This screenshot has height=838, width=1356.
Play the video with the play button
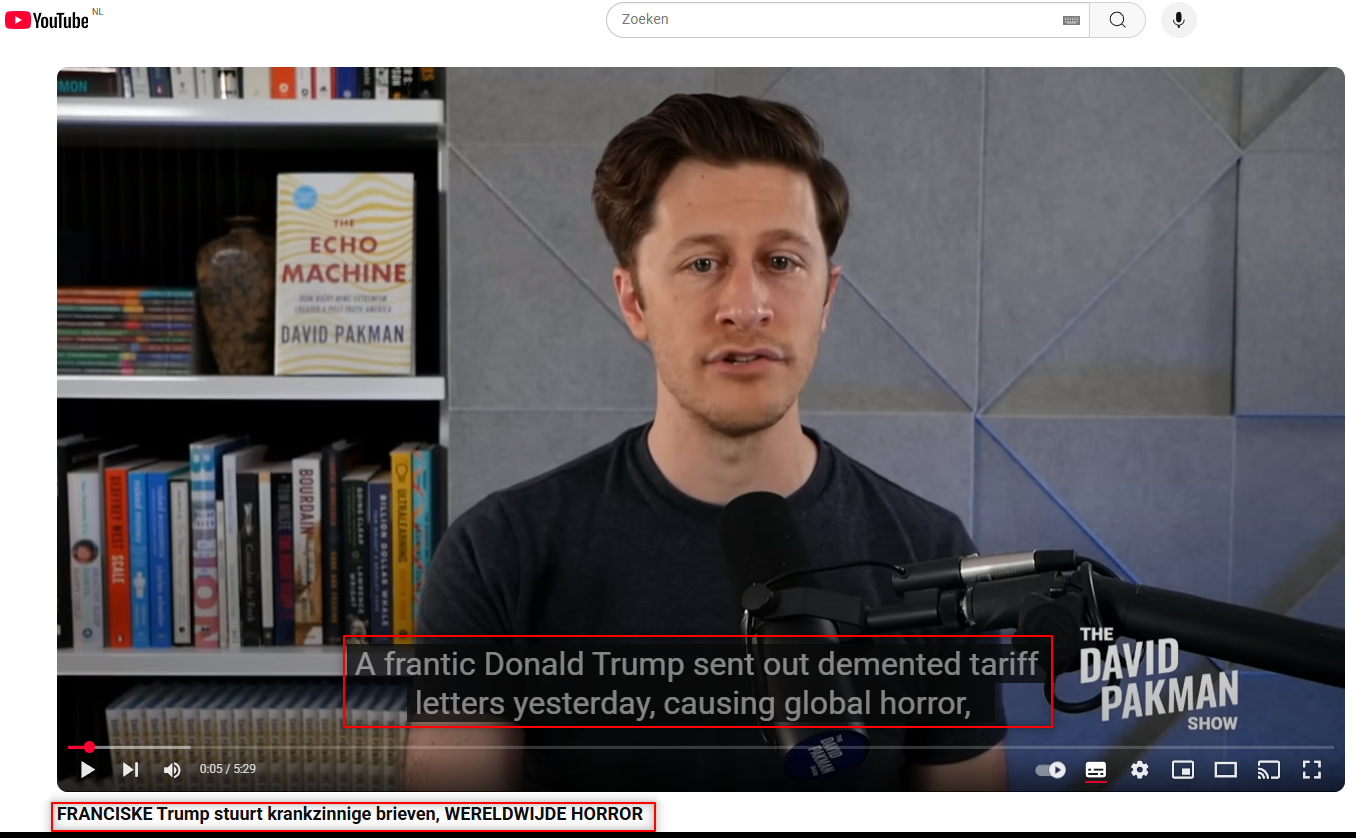tap(87, 769)
